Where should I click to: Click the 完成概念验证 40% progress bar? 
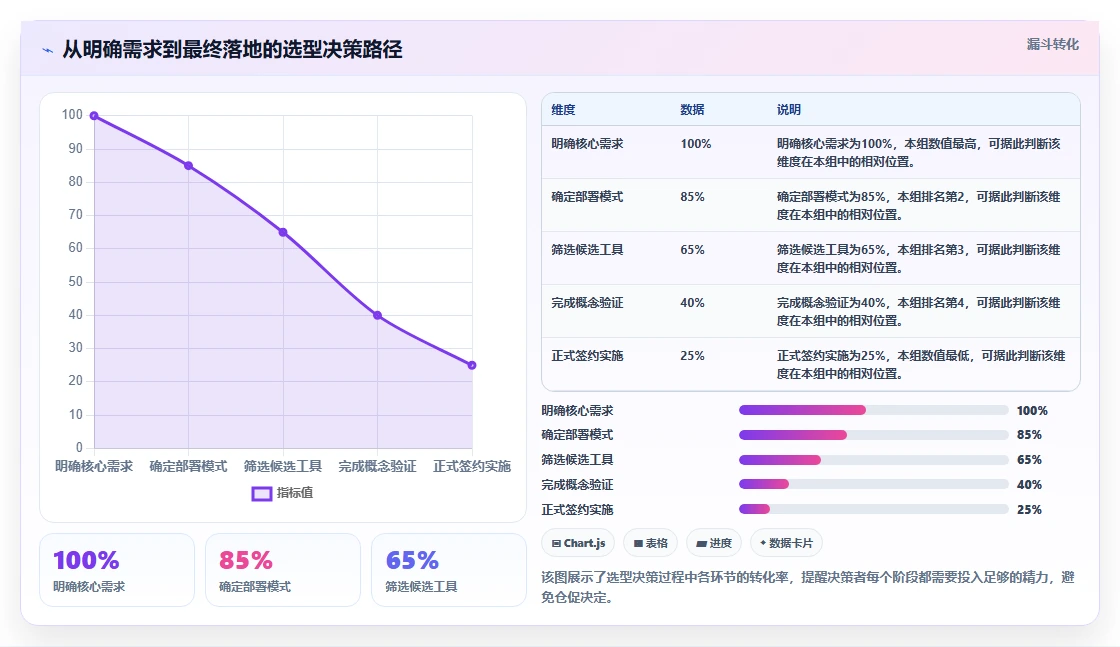tap(873, 484)
